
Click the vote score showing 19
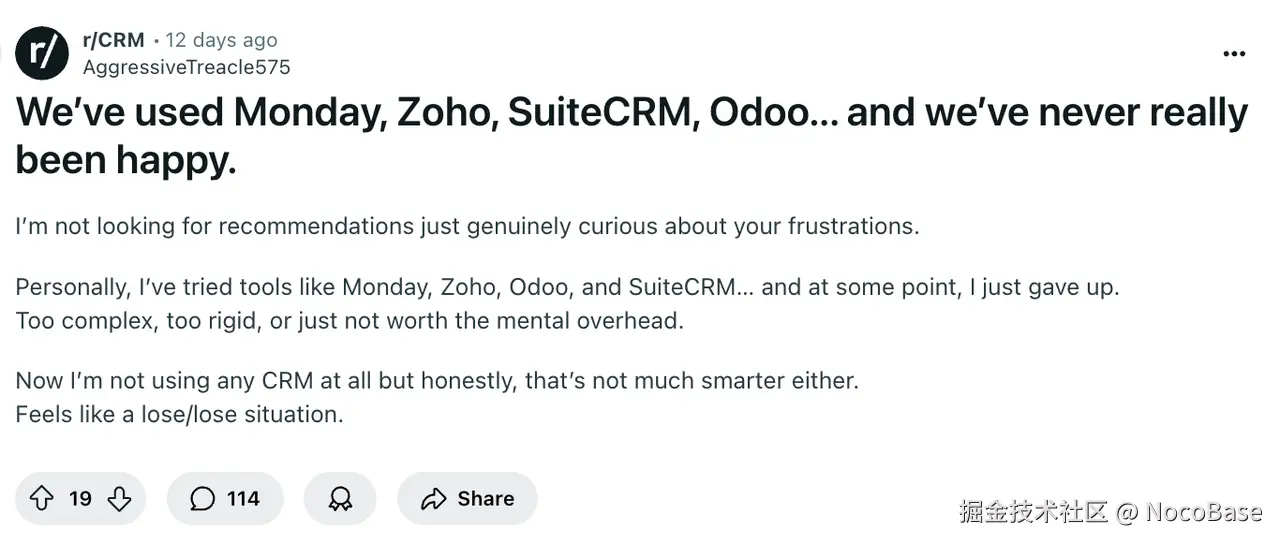tap(80, 498)
